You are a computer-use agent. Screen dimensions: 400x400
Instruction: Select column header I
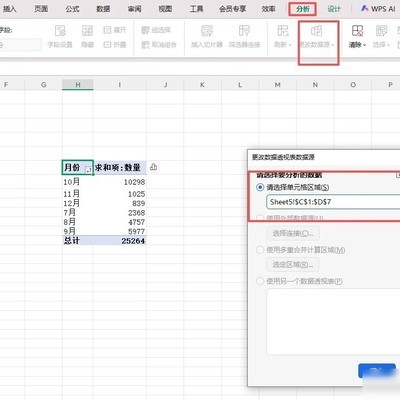120,85
